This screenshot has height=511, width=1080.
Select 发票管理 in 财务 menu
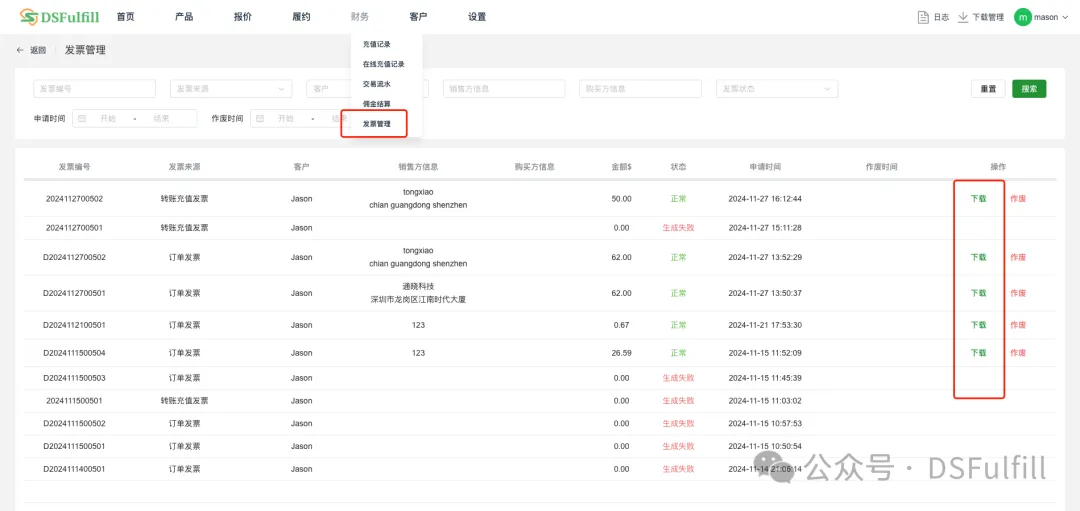376,124
